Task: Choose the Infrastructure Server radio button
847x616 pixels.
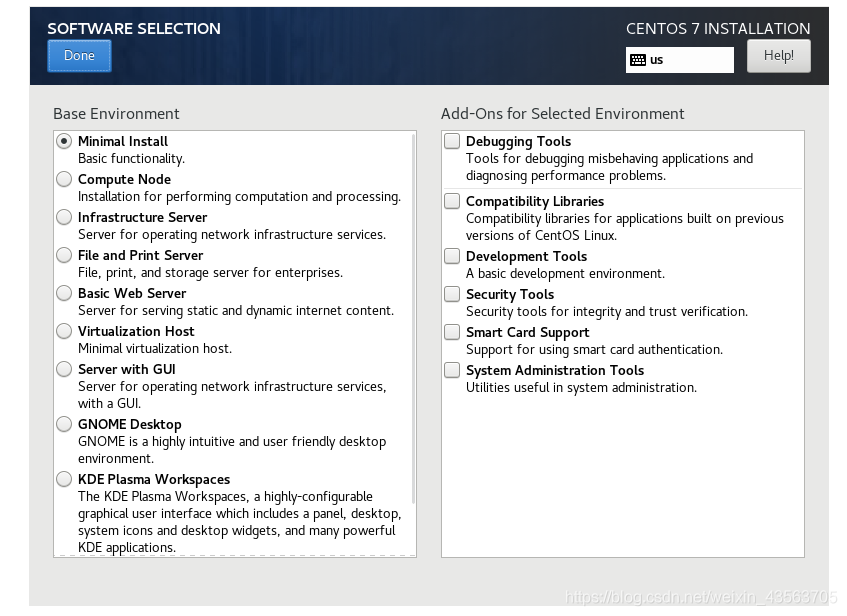Action: [x=64, y=217]
